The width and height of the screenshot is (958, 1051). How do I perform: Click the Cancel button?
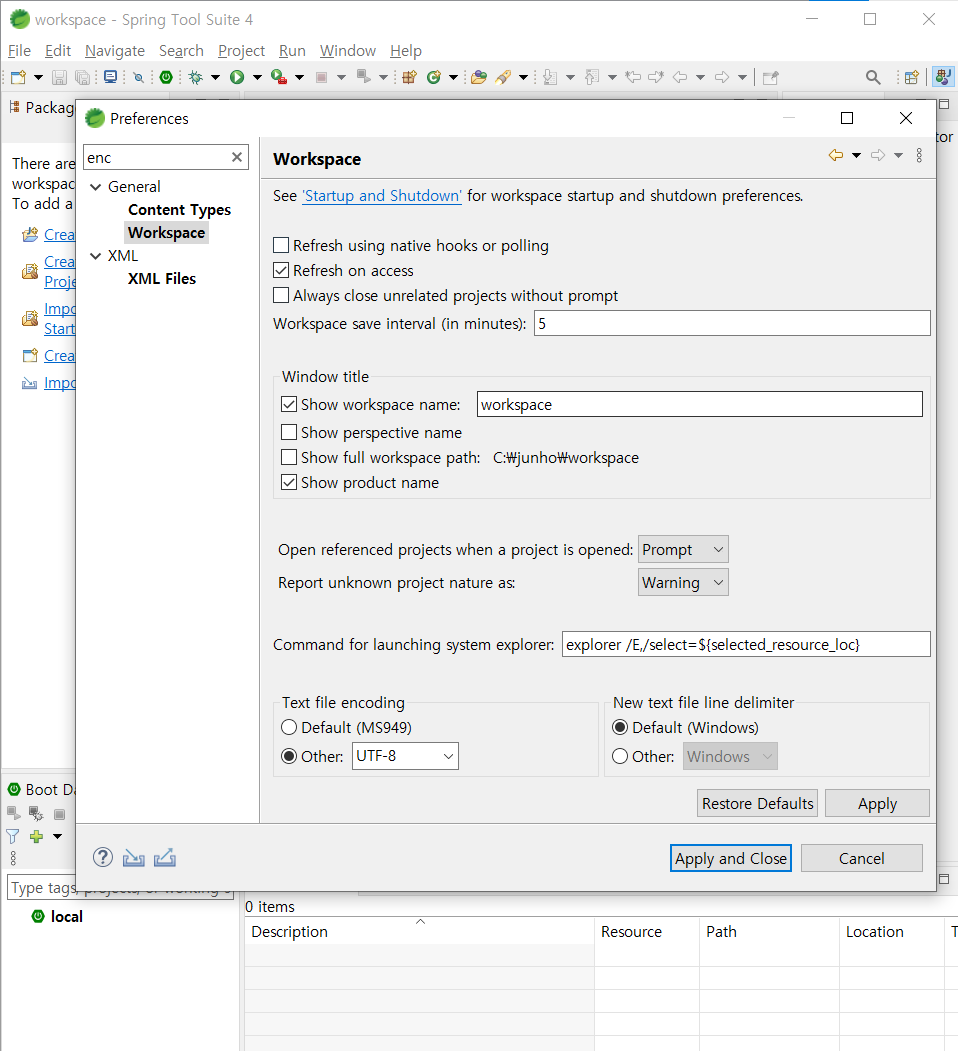pos(861,858)
